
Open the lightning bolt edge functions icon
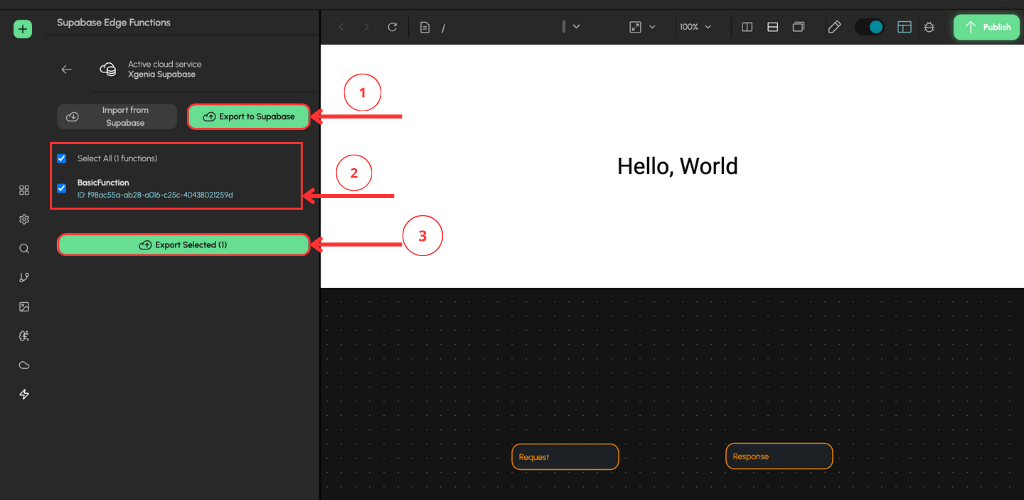tap(24, 394)
